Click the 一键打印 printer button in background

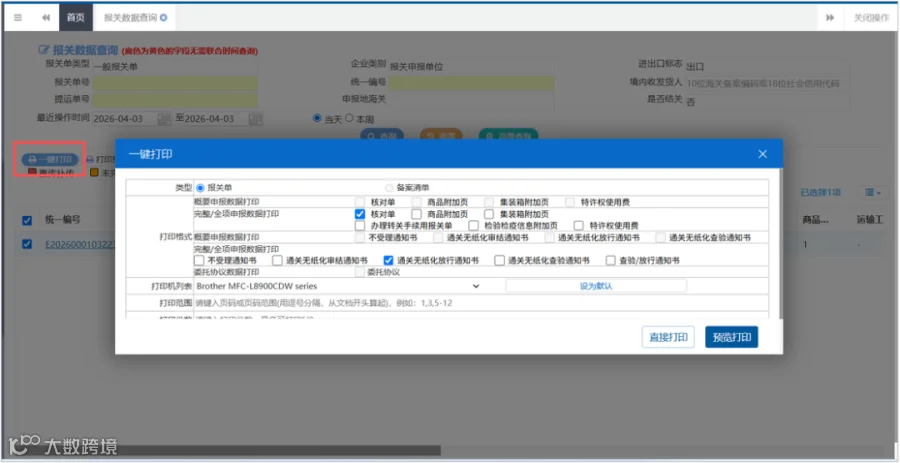click(51, 159)
